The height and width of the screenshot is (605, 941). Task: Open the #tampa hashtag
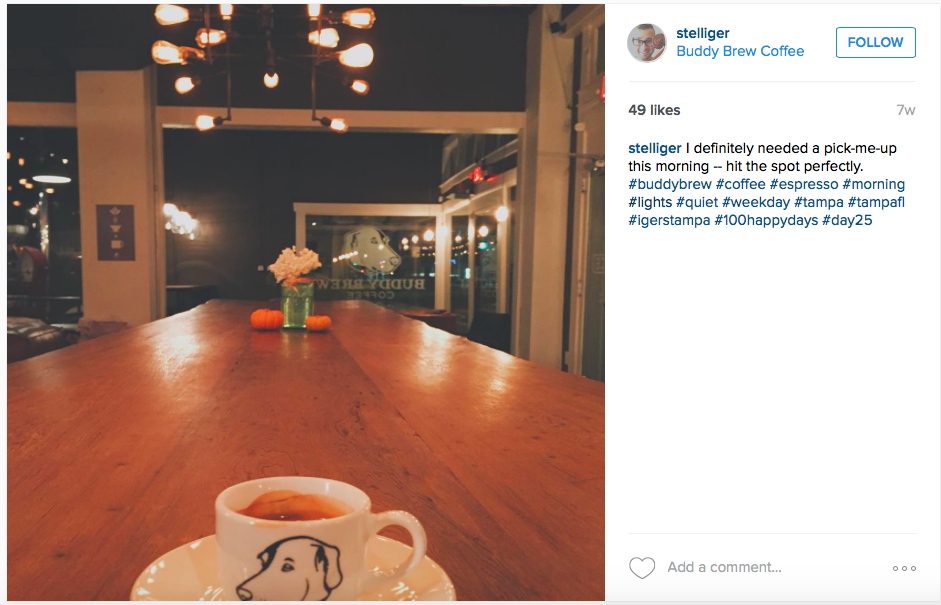tap(819, 202)
